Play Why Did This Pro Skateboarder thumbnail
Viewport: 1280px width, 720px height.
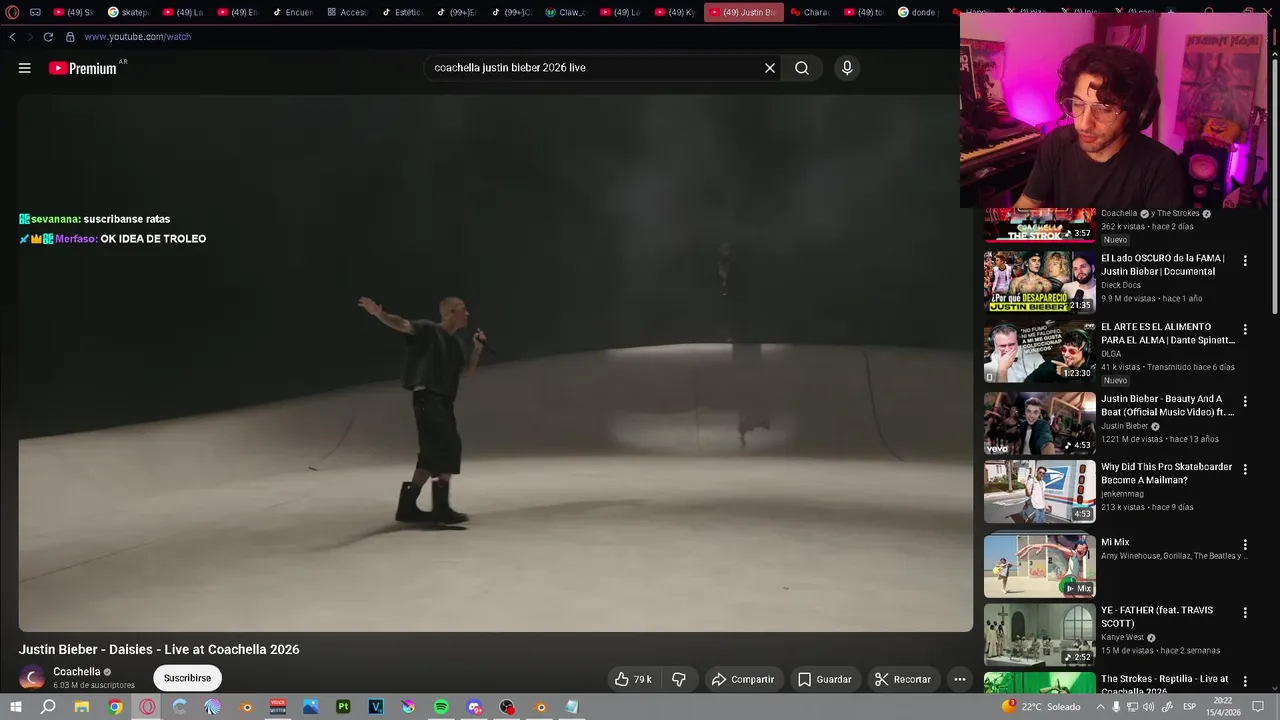(x=1040, y=492)
